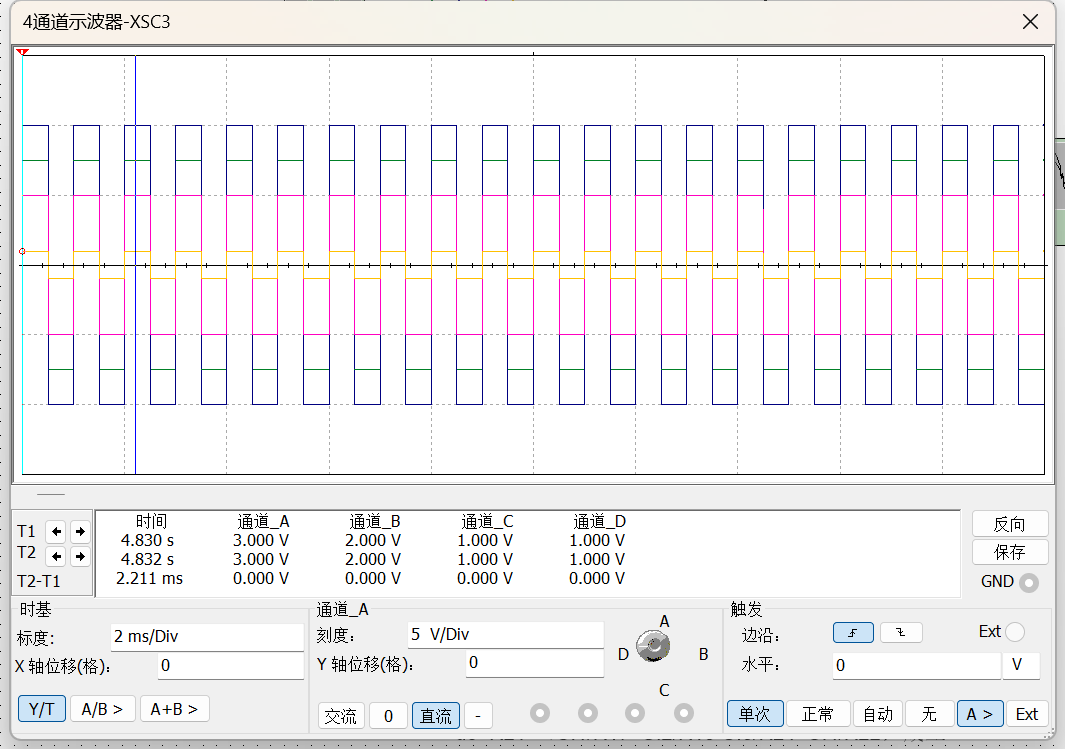The width and height of the screenshot is (1065, 749).
Task: Click first terminal circle after the '-' button
Action: (x=540, y=713)
